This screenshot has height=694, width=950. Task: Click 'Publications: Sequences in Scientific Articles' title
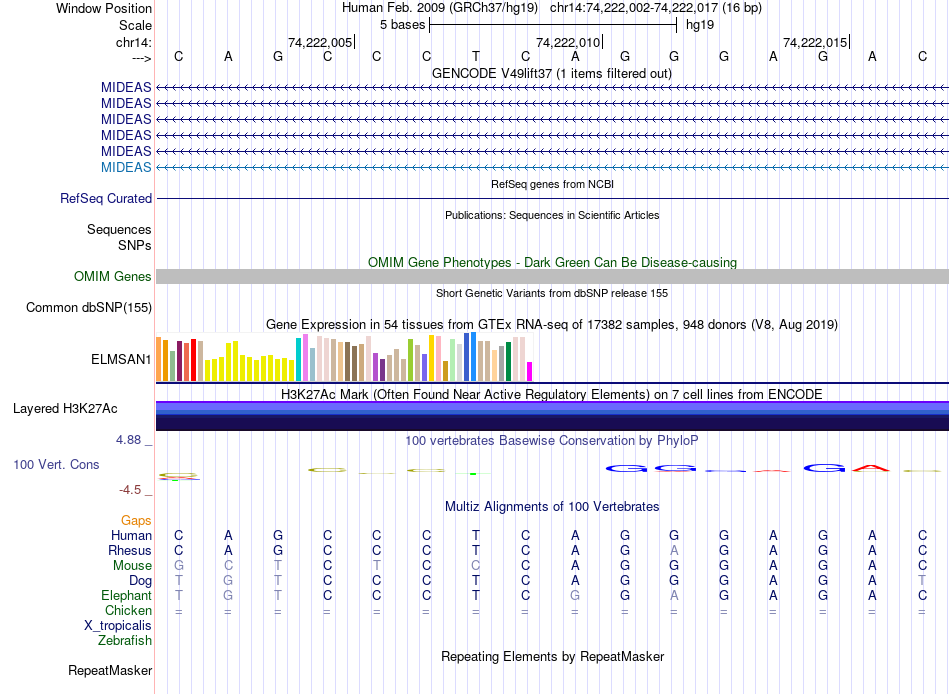[552, 215]
